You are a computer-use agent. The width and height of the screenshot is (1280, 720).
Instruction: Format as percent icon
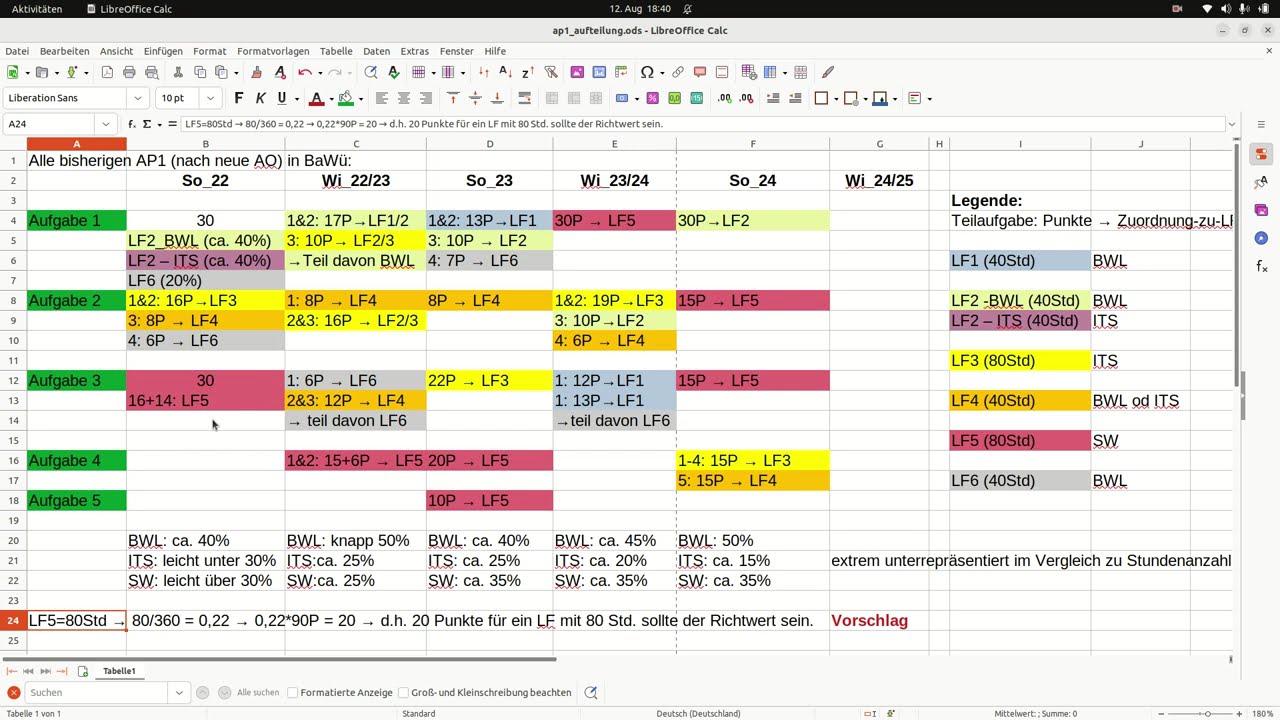[x=652, y=98]
